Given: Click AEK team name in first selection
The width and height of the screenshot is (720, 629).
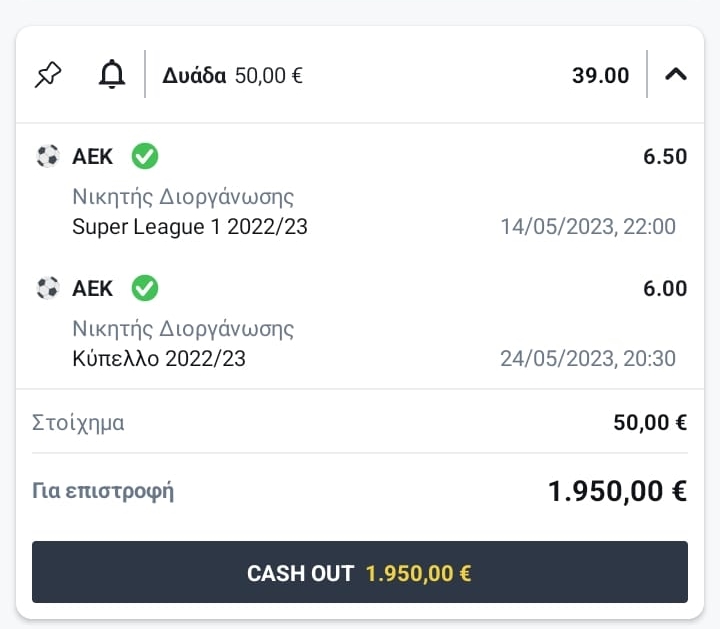Looking at the screenshot, I should coord(93,157).
